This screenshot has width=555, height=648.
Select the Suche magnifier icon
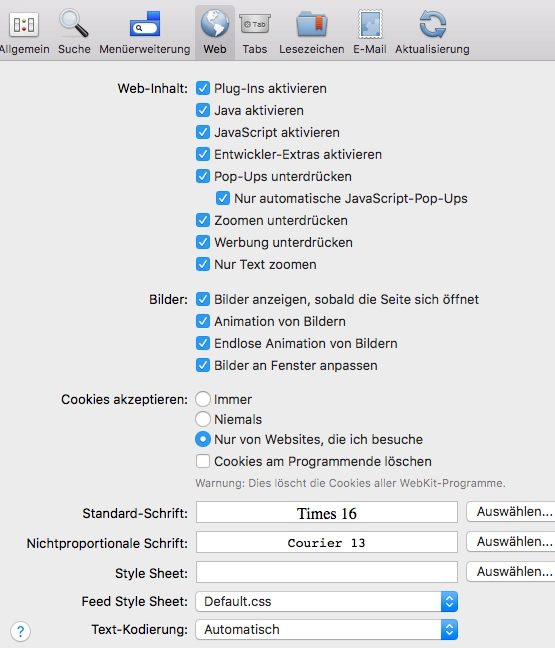click(x=74, y=24)
